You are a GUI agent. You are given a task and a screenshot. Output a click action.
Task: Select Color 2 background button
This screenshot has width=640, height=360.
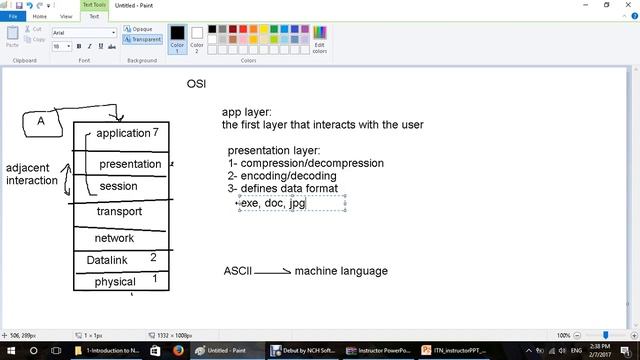pyautogui.click(x=197, y=39)
